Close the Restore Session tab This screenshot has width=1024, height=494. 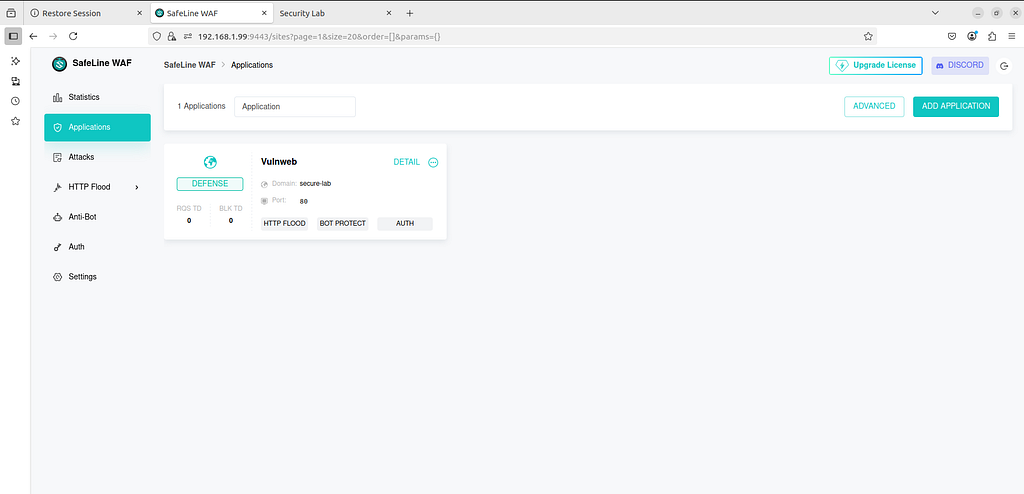point(139,13)
